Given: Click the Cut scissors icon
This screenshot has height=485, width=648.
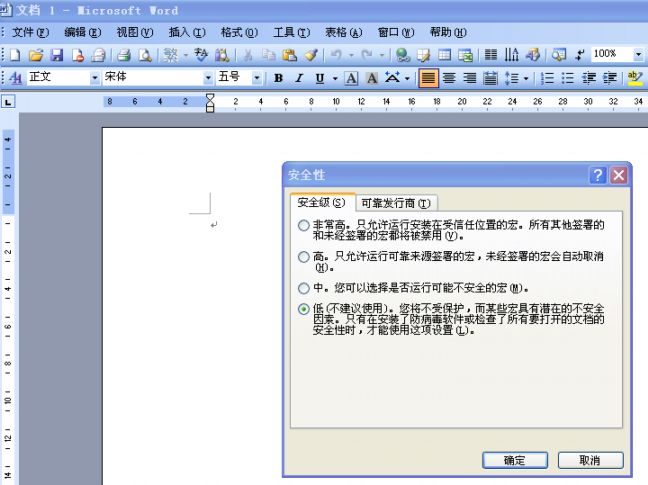Looking at the screenshot, I should pos(248,55).
